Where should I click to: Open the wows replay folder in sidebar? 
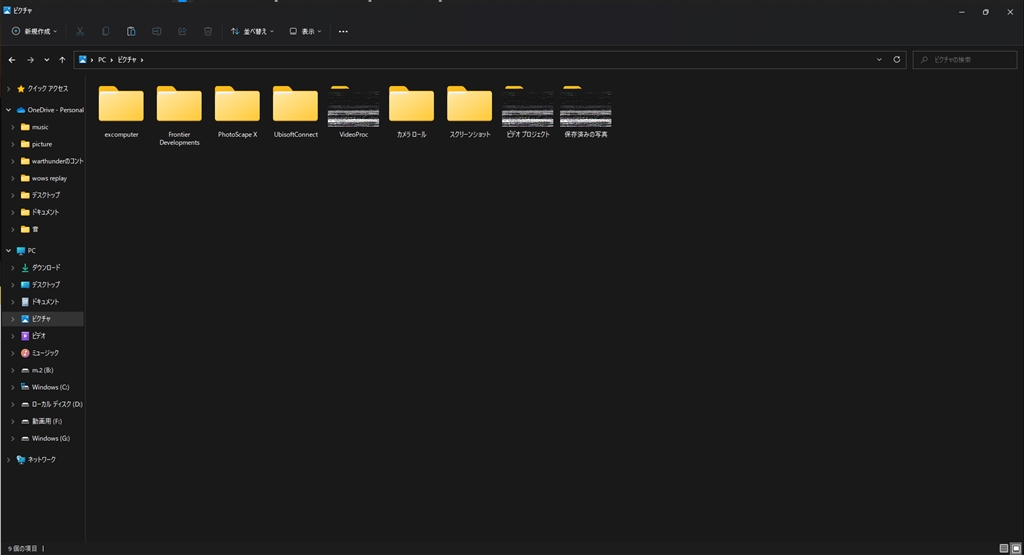(x=44, y=178)
